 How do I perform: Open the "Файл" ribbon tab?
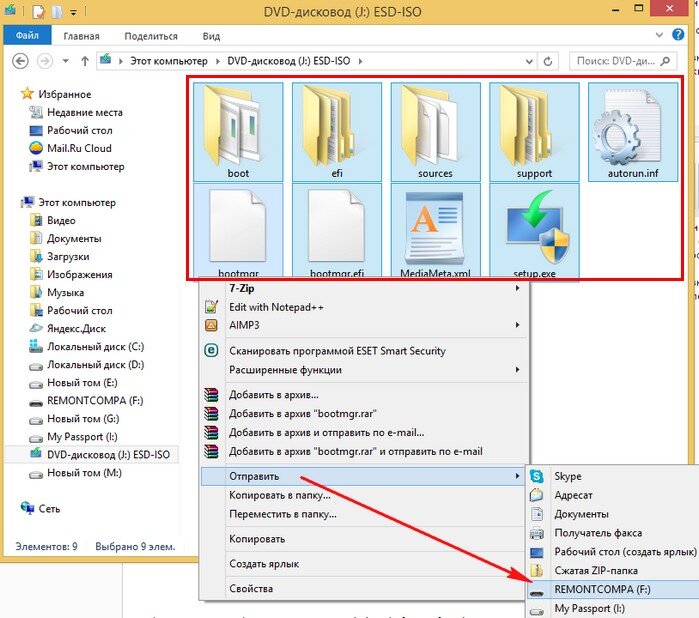click(27, 35)
